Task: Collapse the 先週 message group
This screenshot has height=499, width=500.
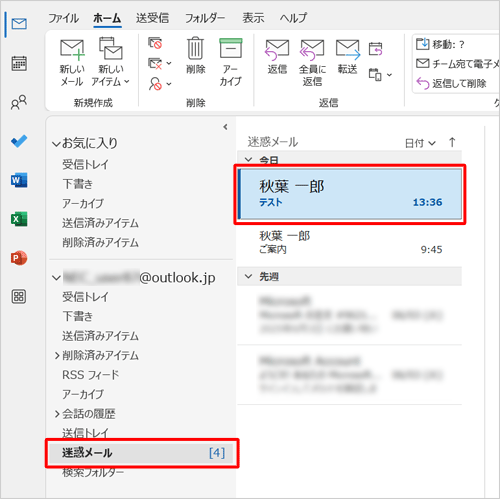Action: coord(248,276)
